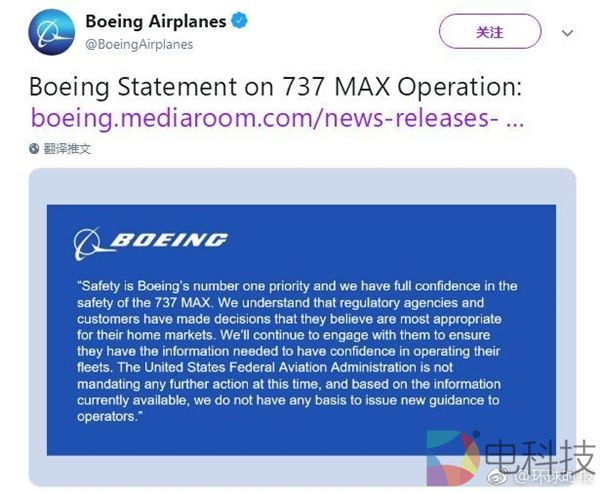This screenshot has height=493, width=600.
Task: Click the globe icon beside translate text
Action: click(35, 148)
